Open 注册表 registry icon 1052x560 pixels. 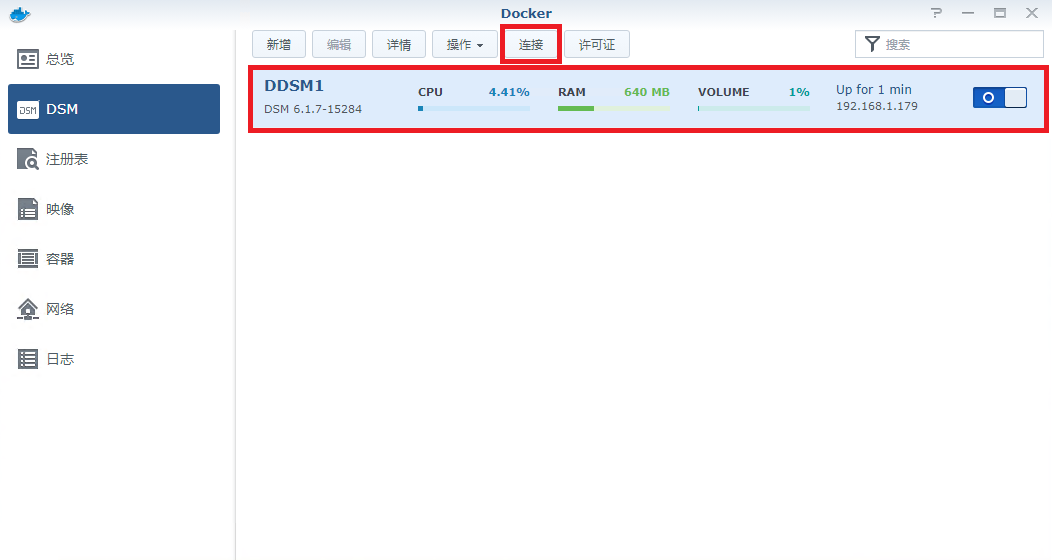28,159
